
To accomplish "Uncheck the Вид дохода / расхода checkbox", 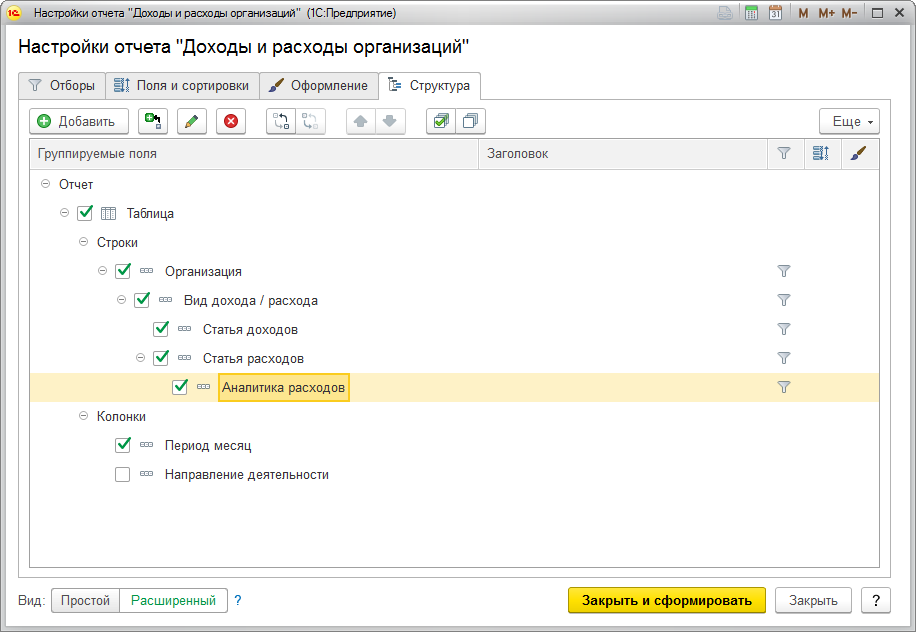I will point(142,300).
